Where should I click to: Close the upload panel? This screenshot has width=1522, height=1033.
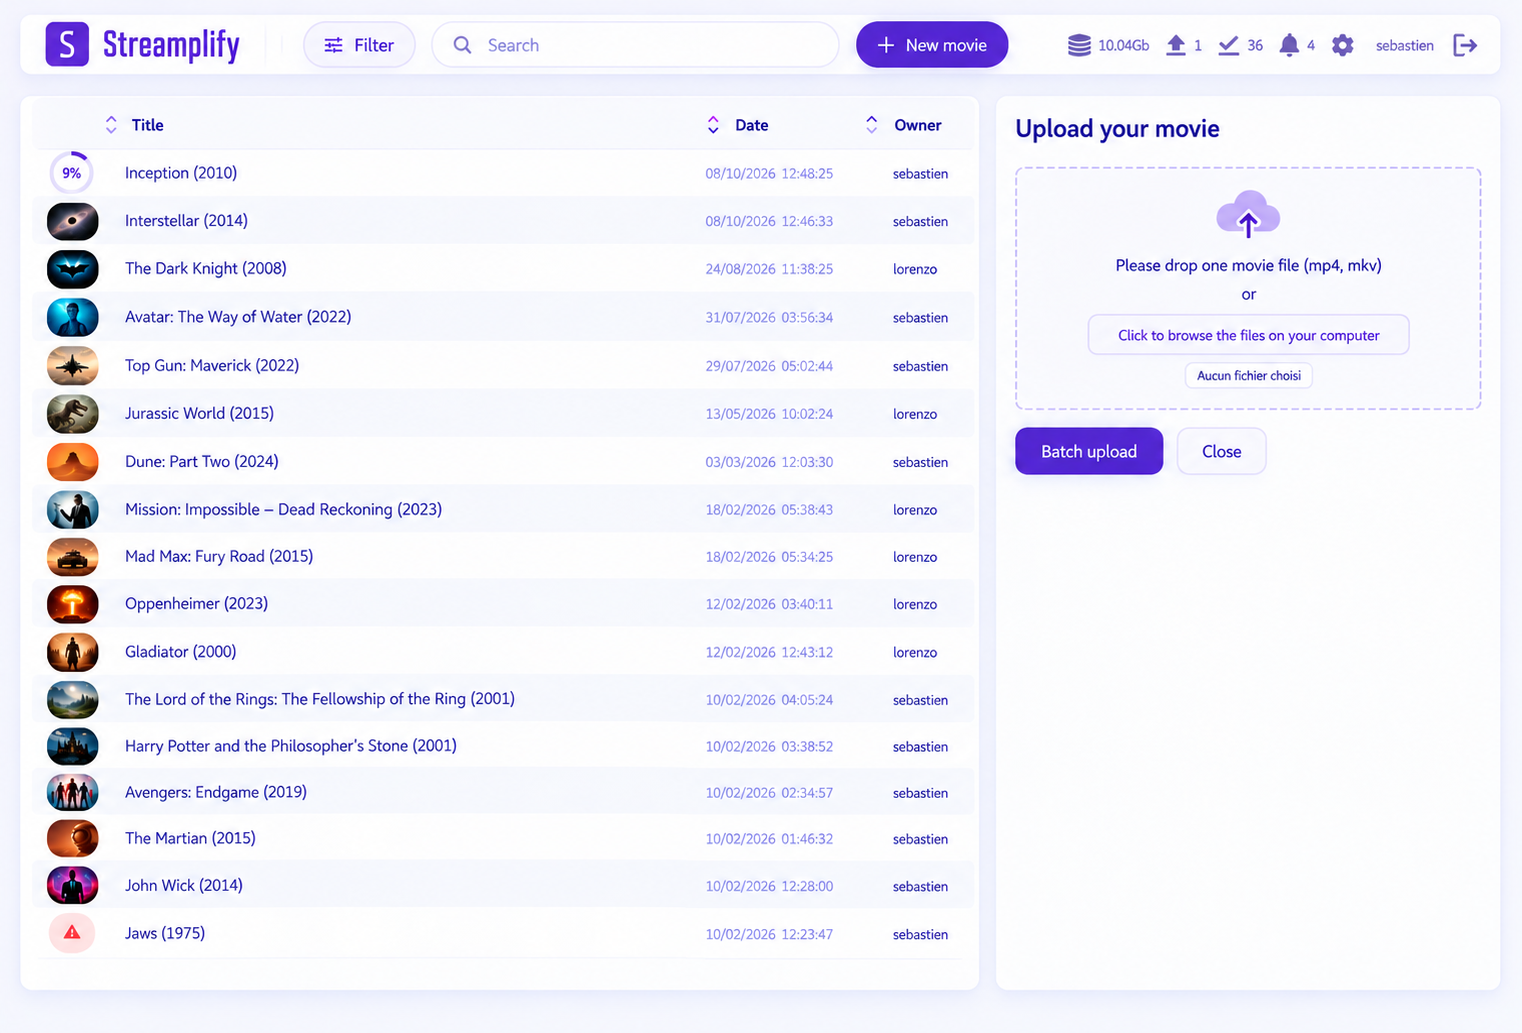tap(1221, 451)
